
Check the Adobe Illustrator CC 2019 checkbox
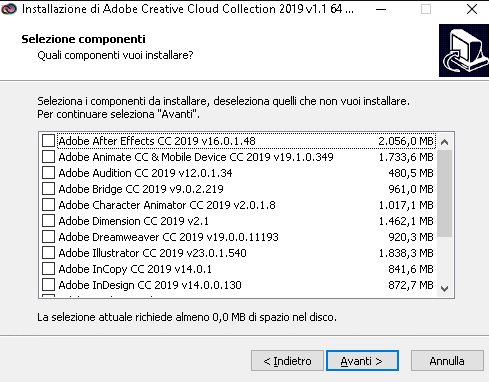pos(48,253)
